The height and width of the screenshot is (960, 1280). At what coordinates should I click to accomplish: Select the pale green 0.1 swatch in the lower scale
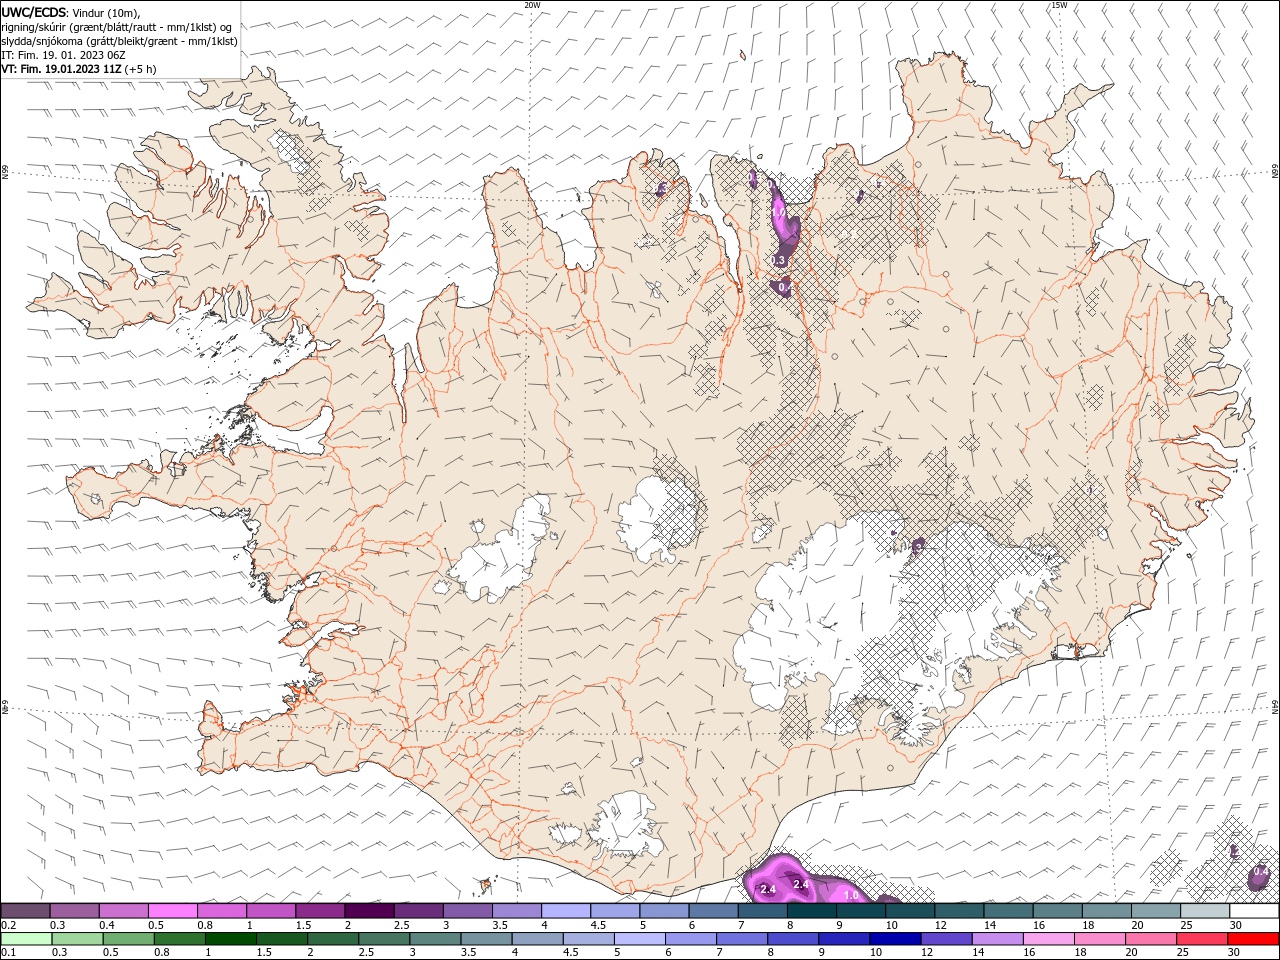click(26, 939)
